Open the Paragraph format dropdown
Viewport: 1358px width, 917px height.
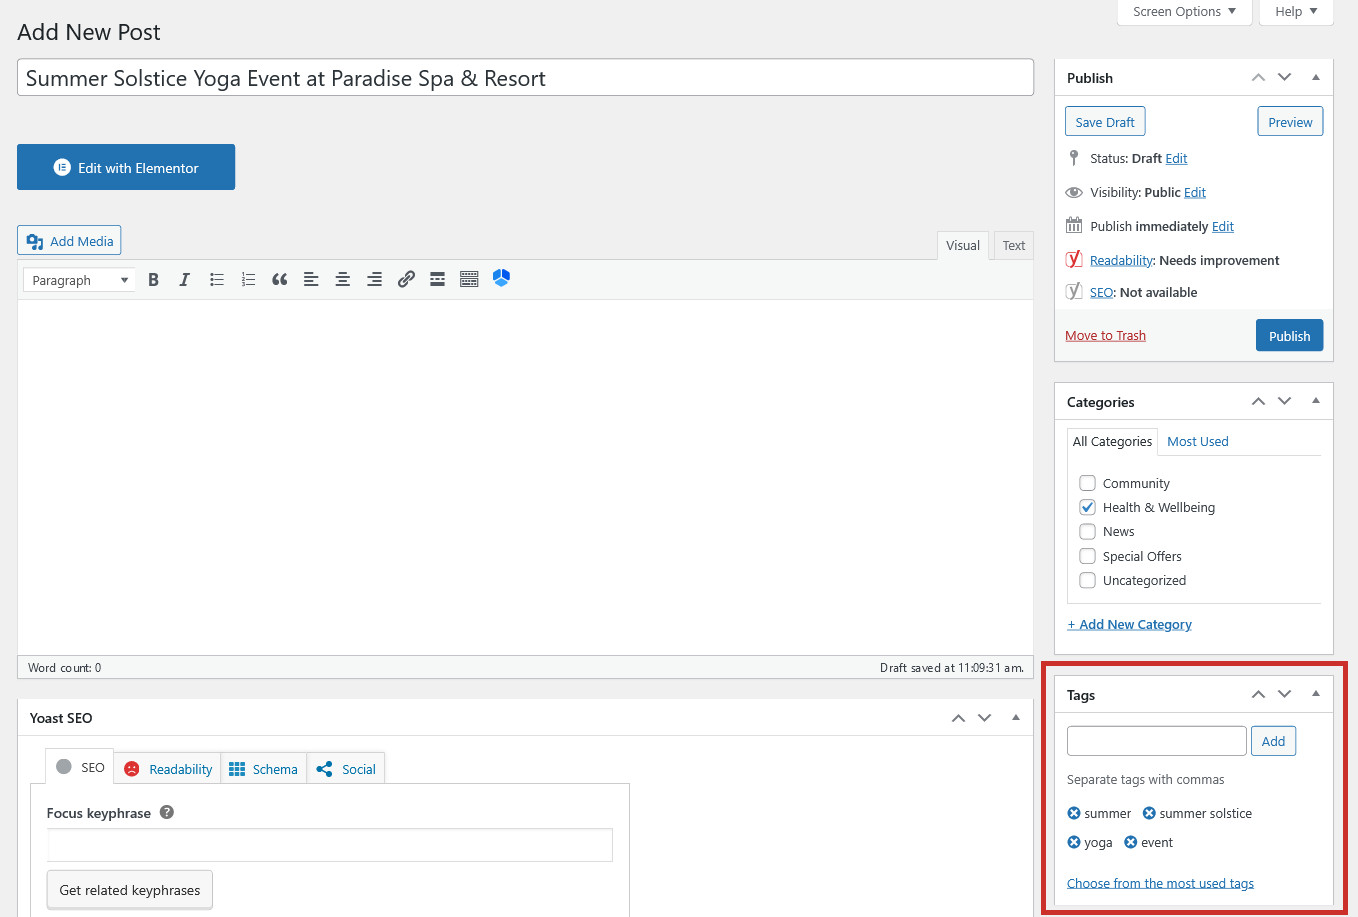click(79, 280)
